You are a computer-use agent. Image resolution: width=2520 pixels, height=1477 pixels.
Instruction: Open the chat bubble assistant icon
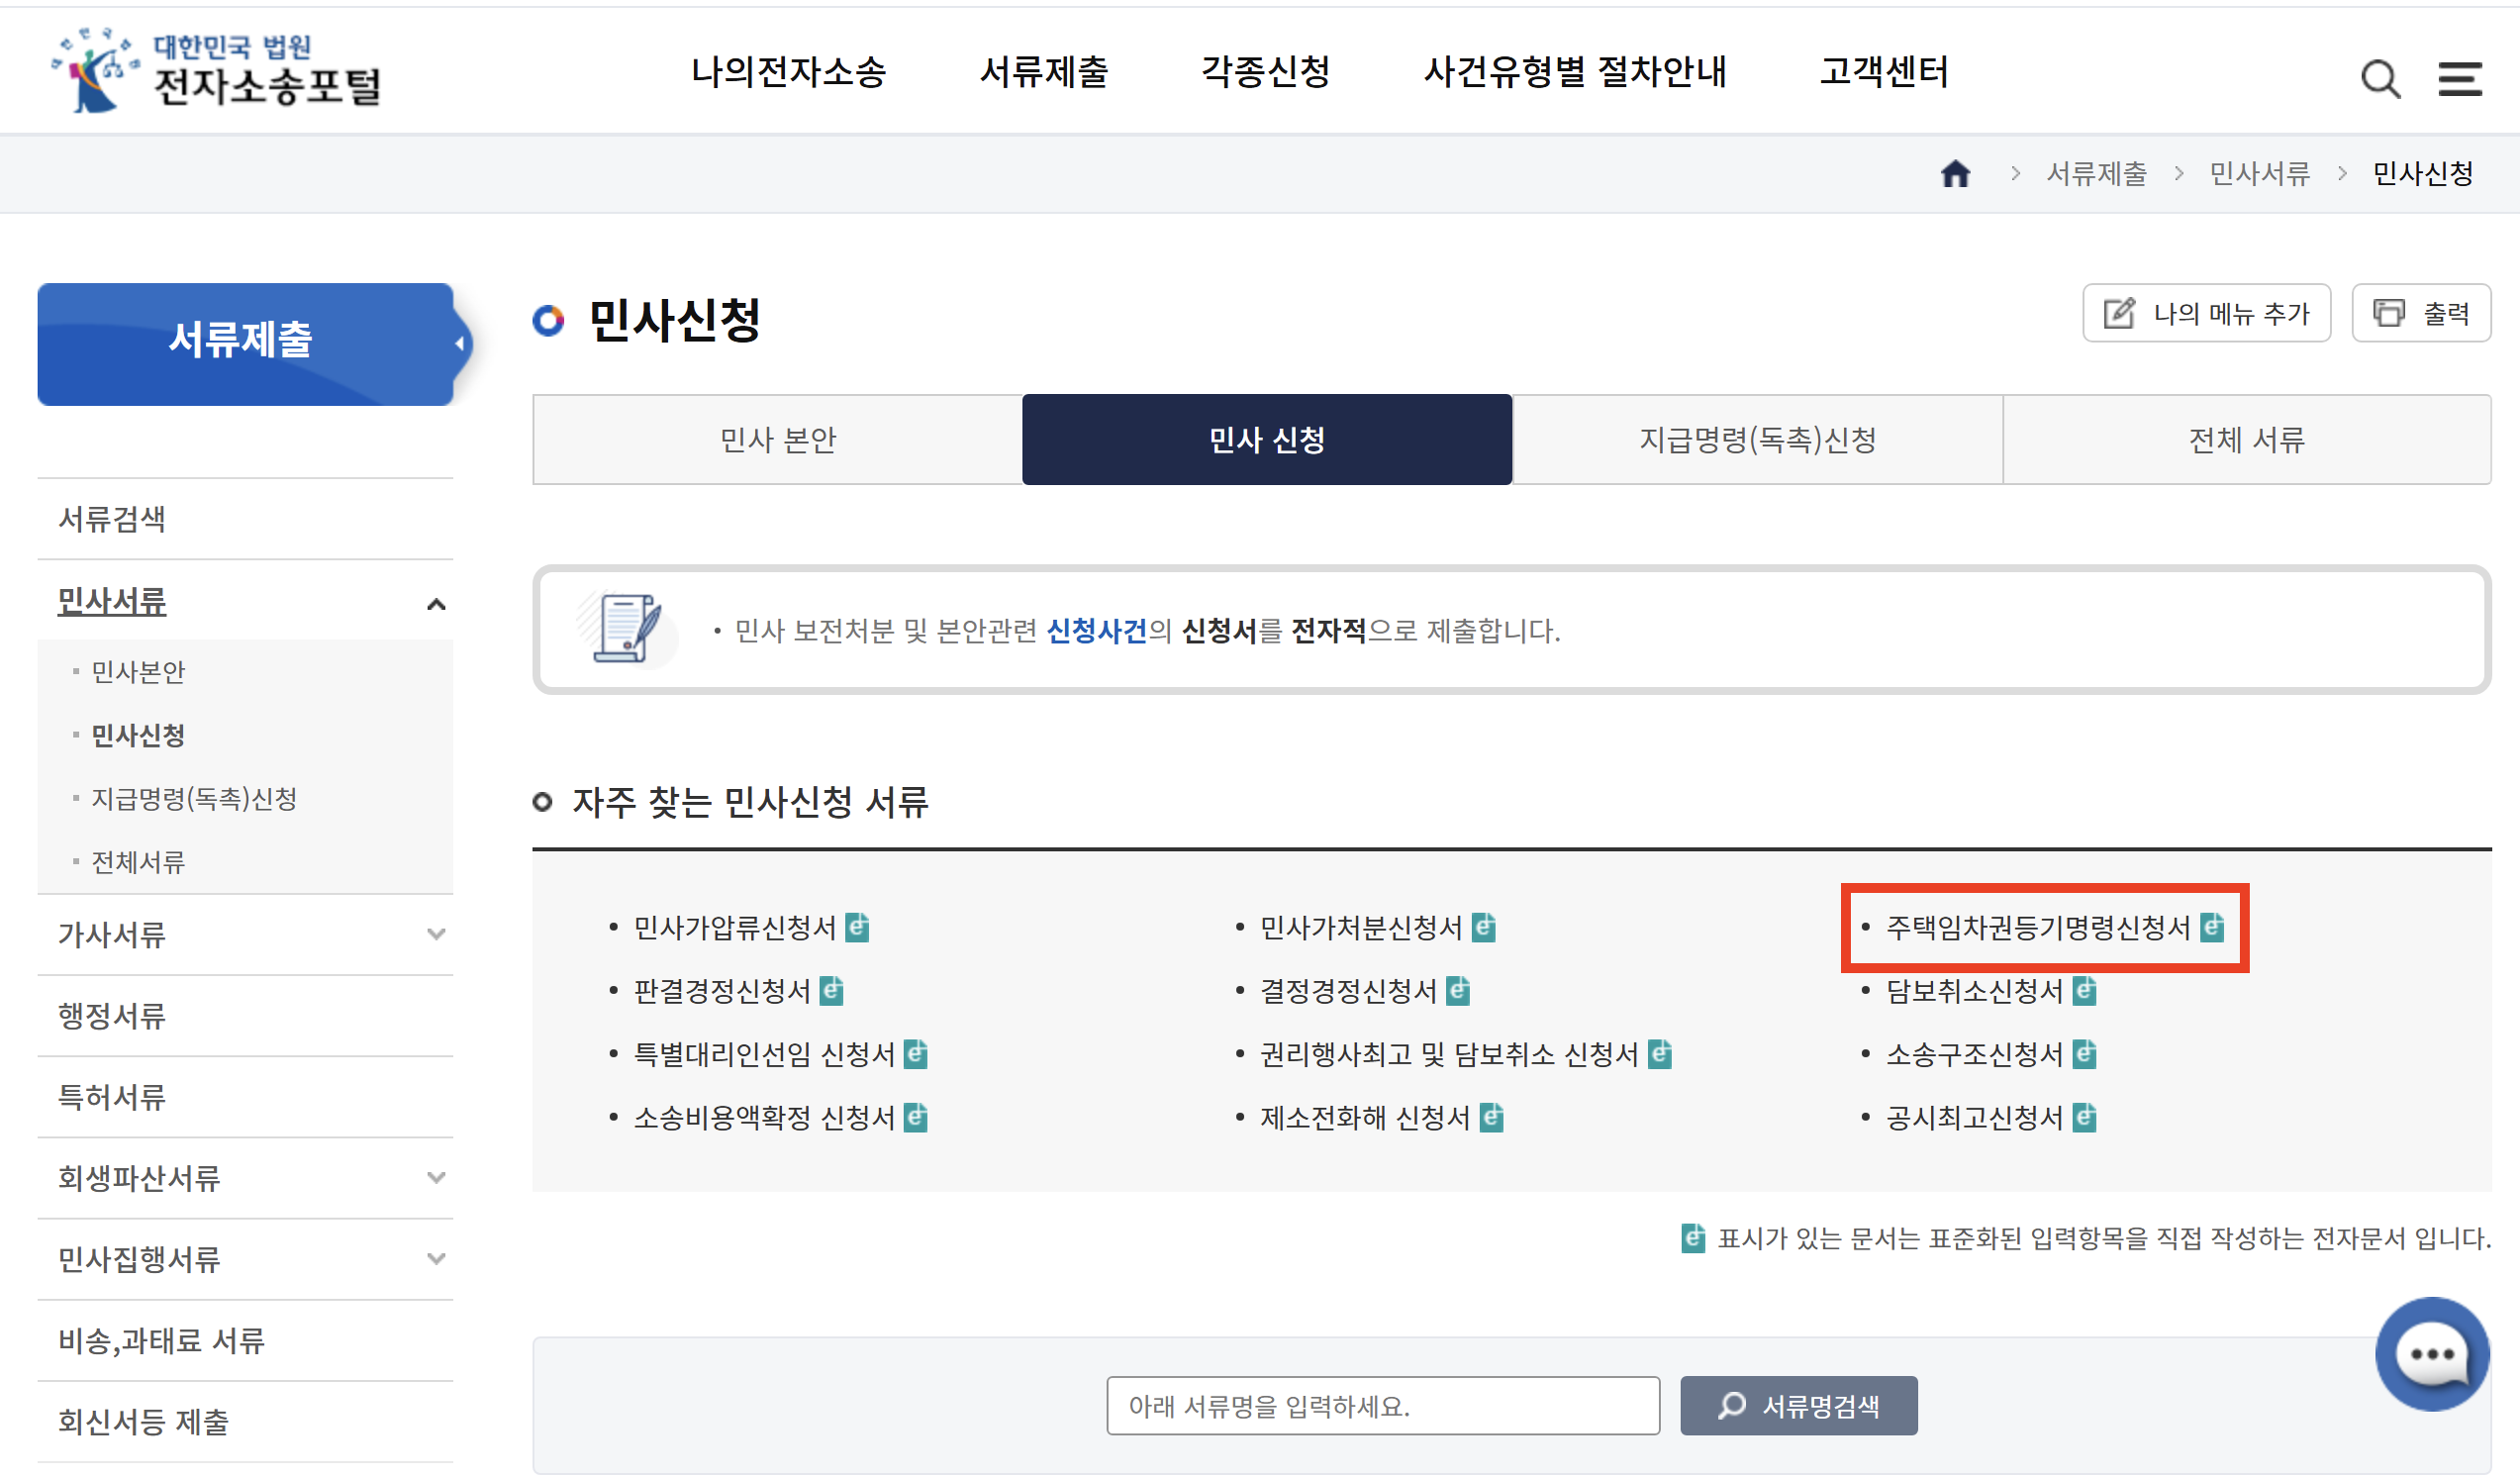click(x=2431, y=1354)
